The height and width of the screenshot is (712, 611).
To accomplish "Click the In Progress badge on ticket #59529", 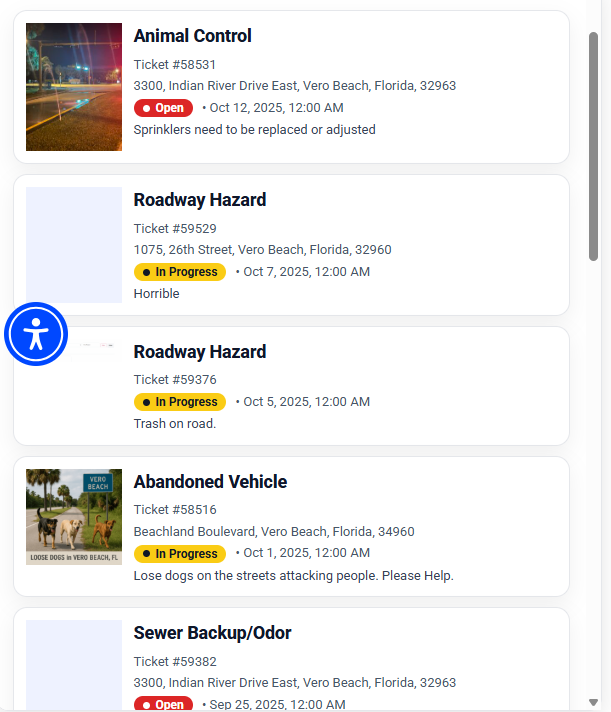I will coord(180,272).
